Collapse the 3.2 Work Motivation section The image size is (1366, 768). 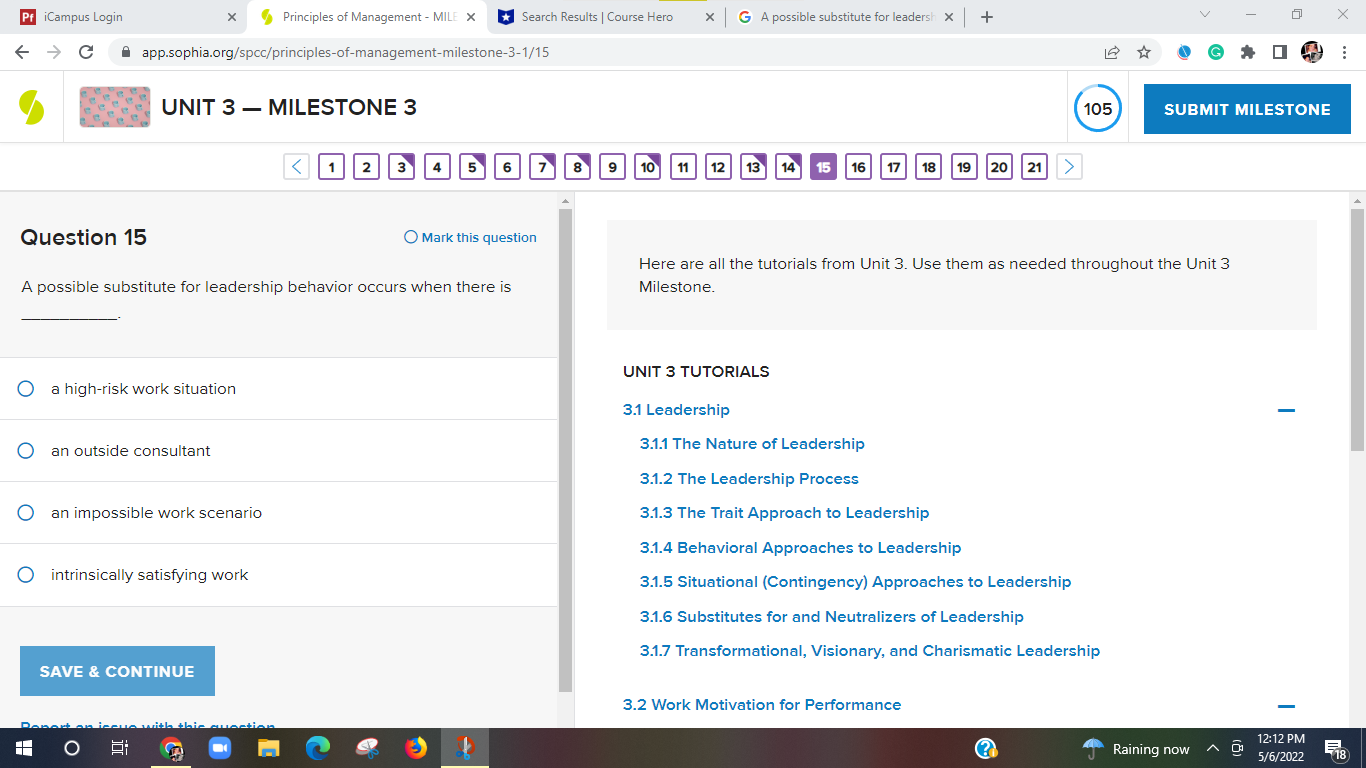[1286, 705]
